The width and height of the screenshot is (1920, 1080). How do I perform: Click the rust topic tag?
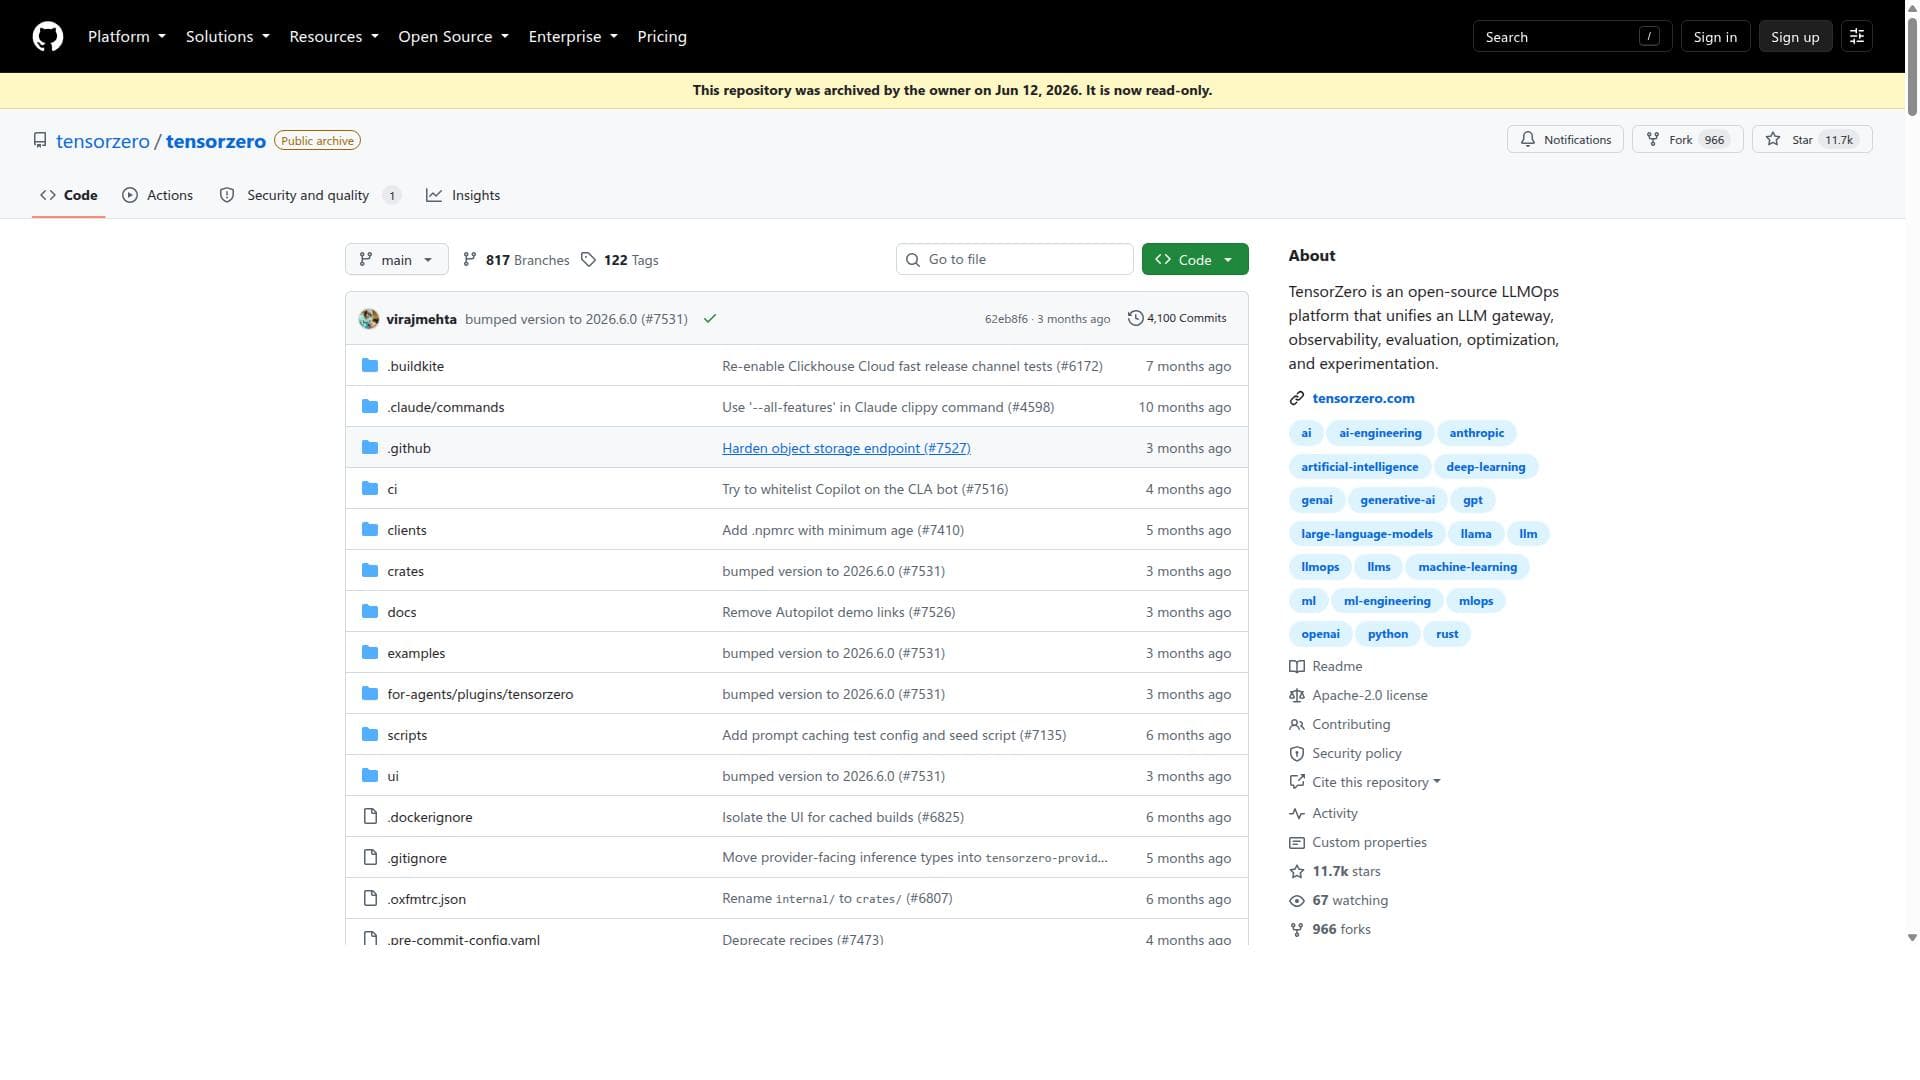pyautogui.click(x=1447, y=635)
